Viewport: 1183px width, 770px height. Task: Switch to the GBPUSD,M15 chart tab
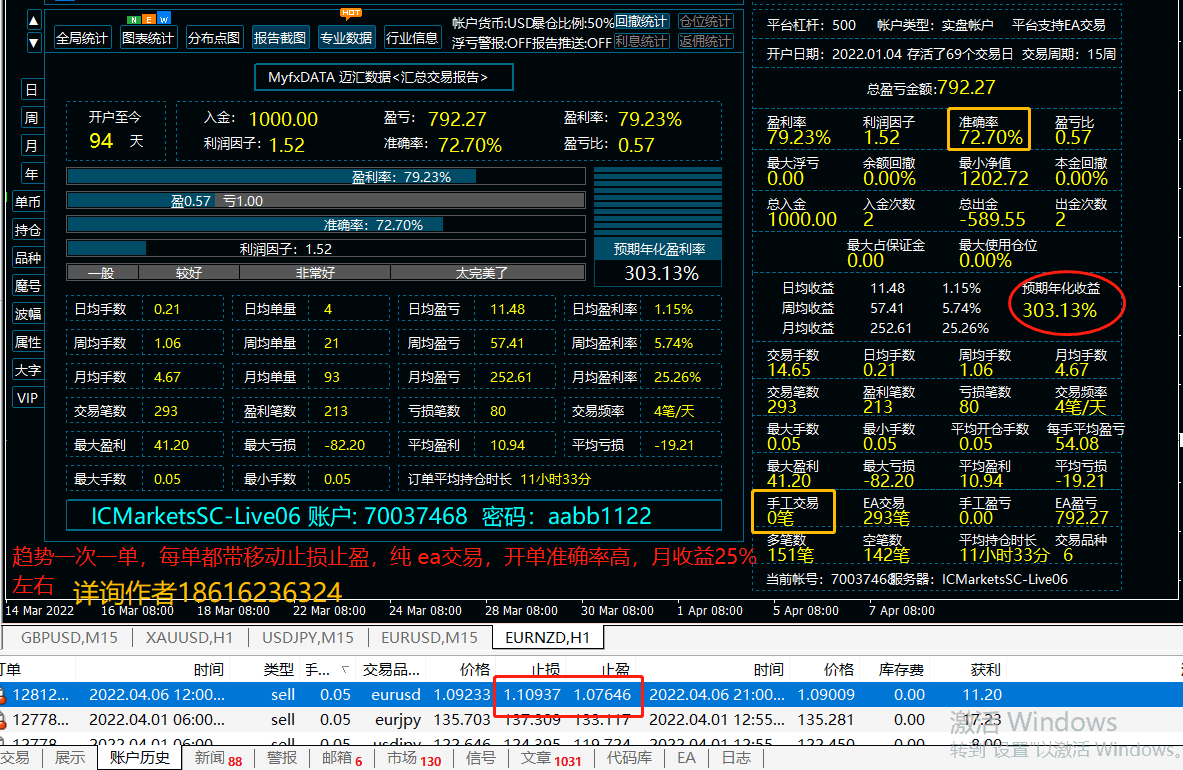pyautogui.click(x=69, y=637)
